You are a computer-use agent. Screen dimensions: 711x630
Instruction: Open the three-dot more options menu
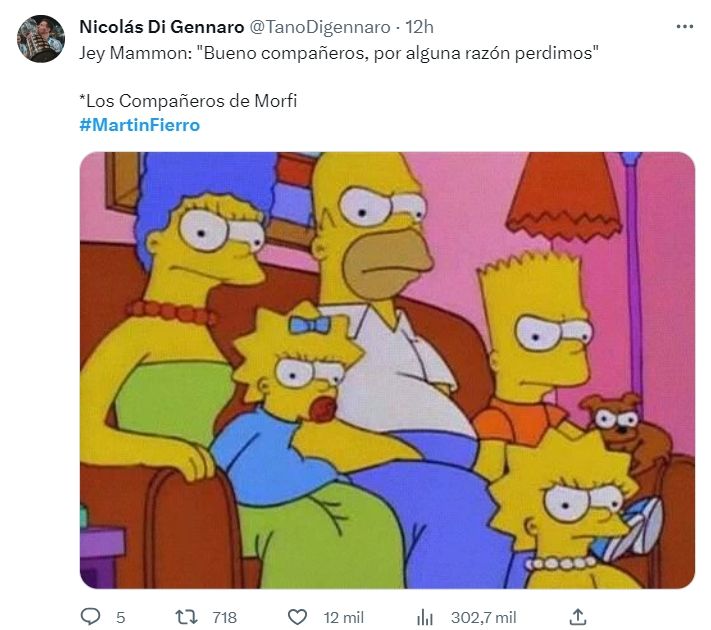pyautogui.click(x=684, y=27)
